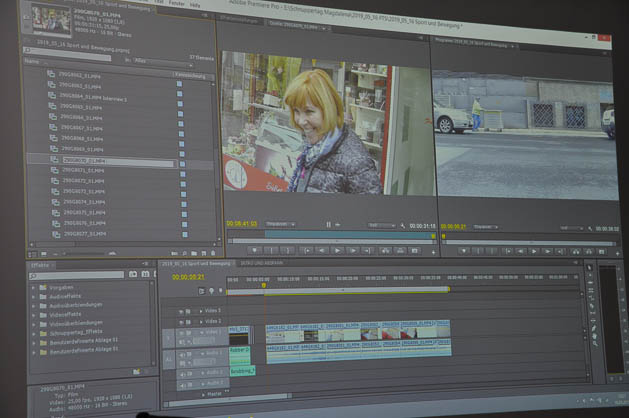Screen dimensions: 629x418
Task: Select the Sport und Bewegung sequence tab in timeline
Action: (x=196, y=264)
